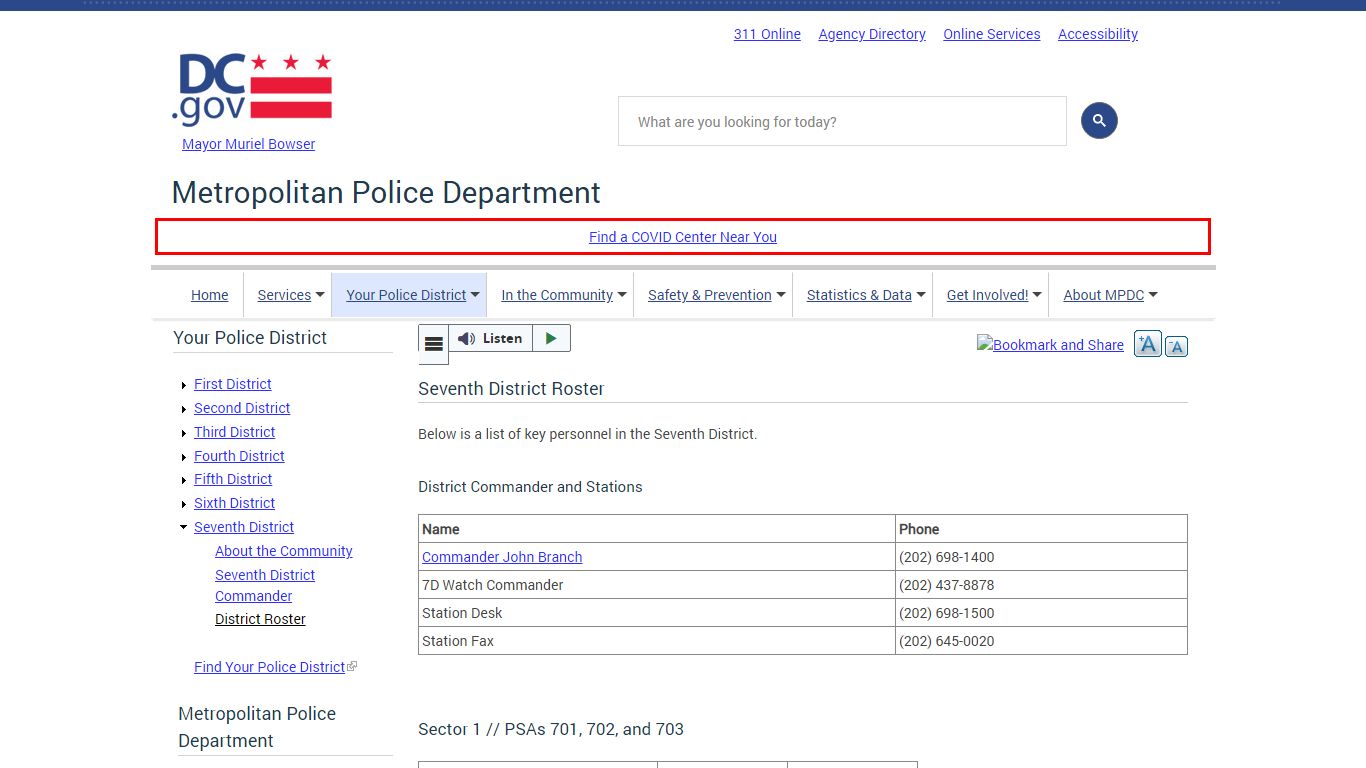
Task: Open Safety & Prevention menu item
Action: (710, 295)
